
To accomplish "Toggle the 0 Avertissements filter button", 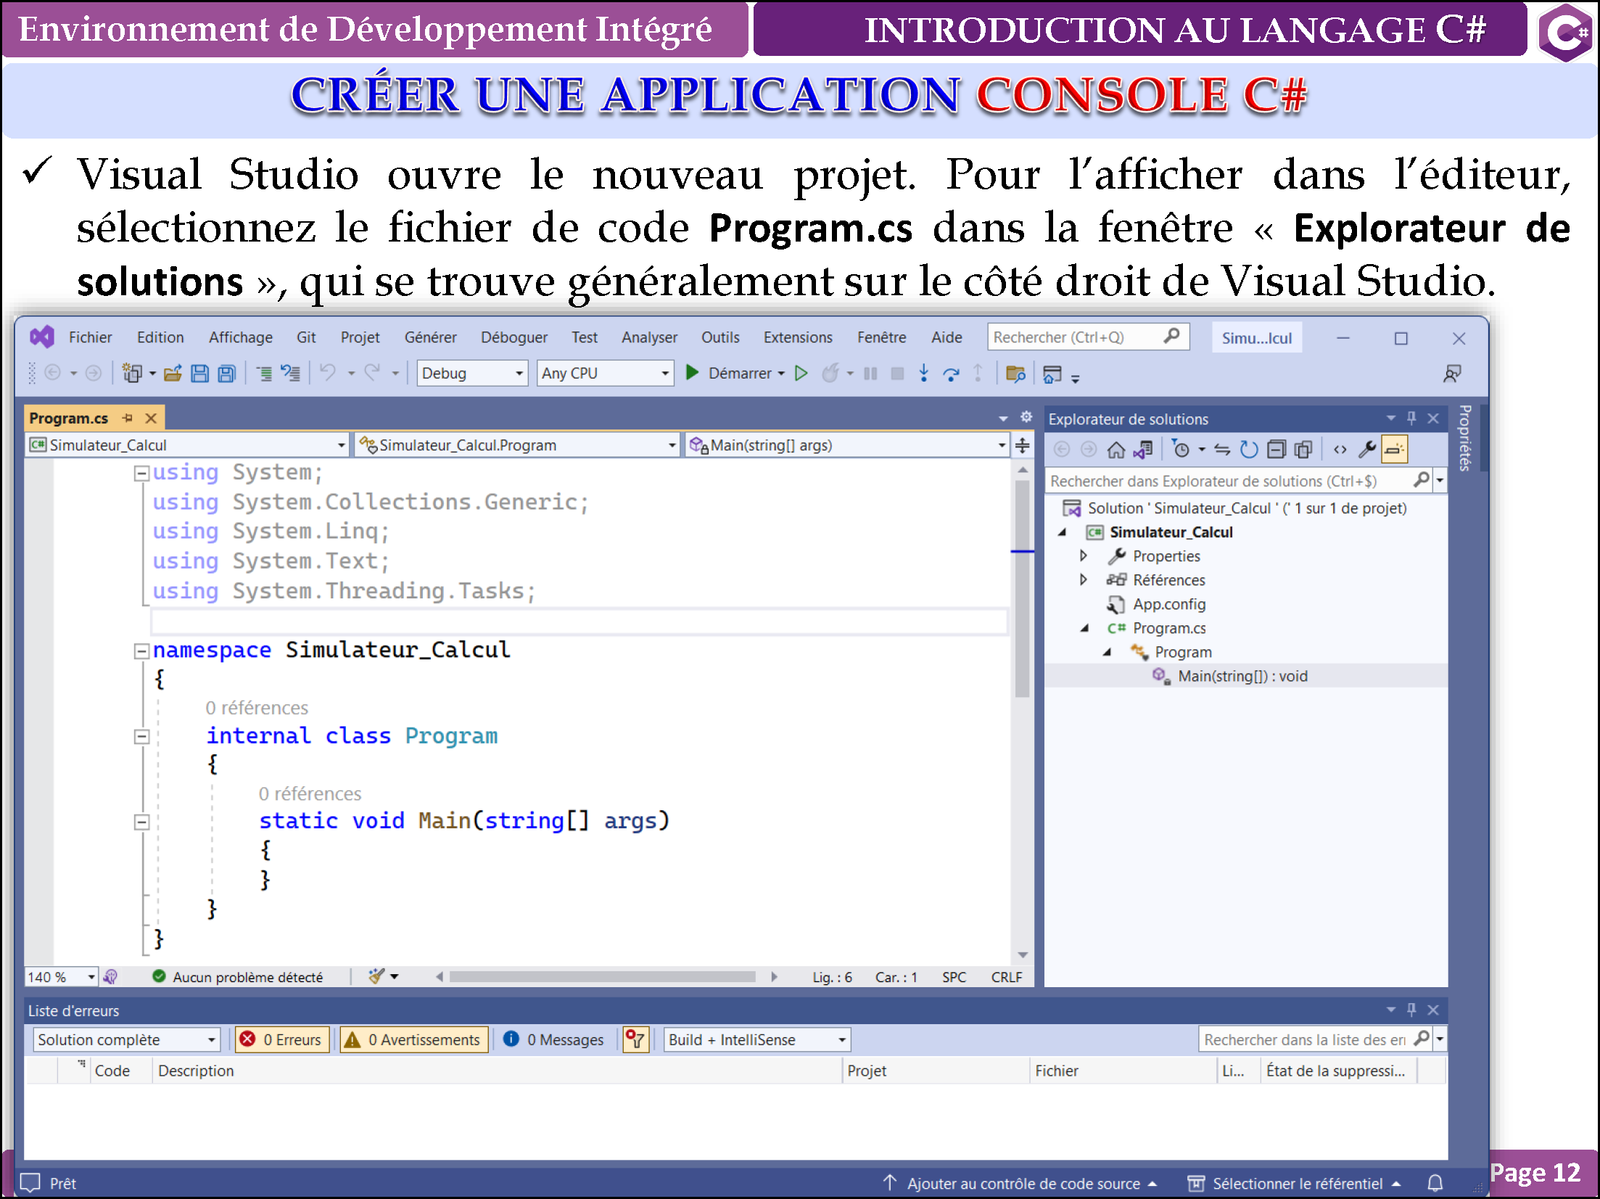I will coord(414,1040).
